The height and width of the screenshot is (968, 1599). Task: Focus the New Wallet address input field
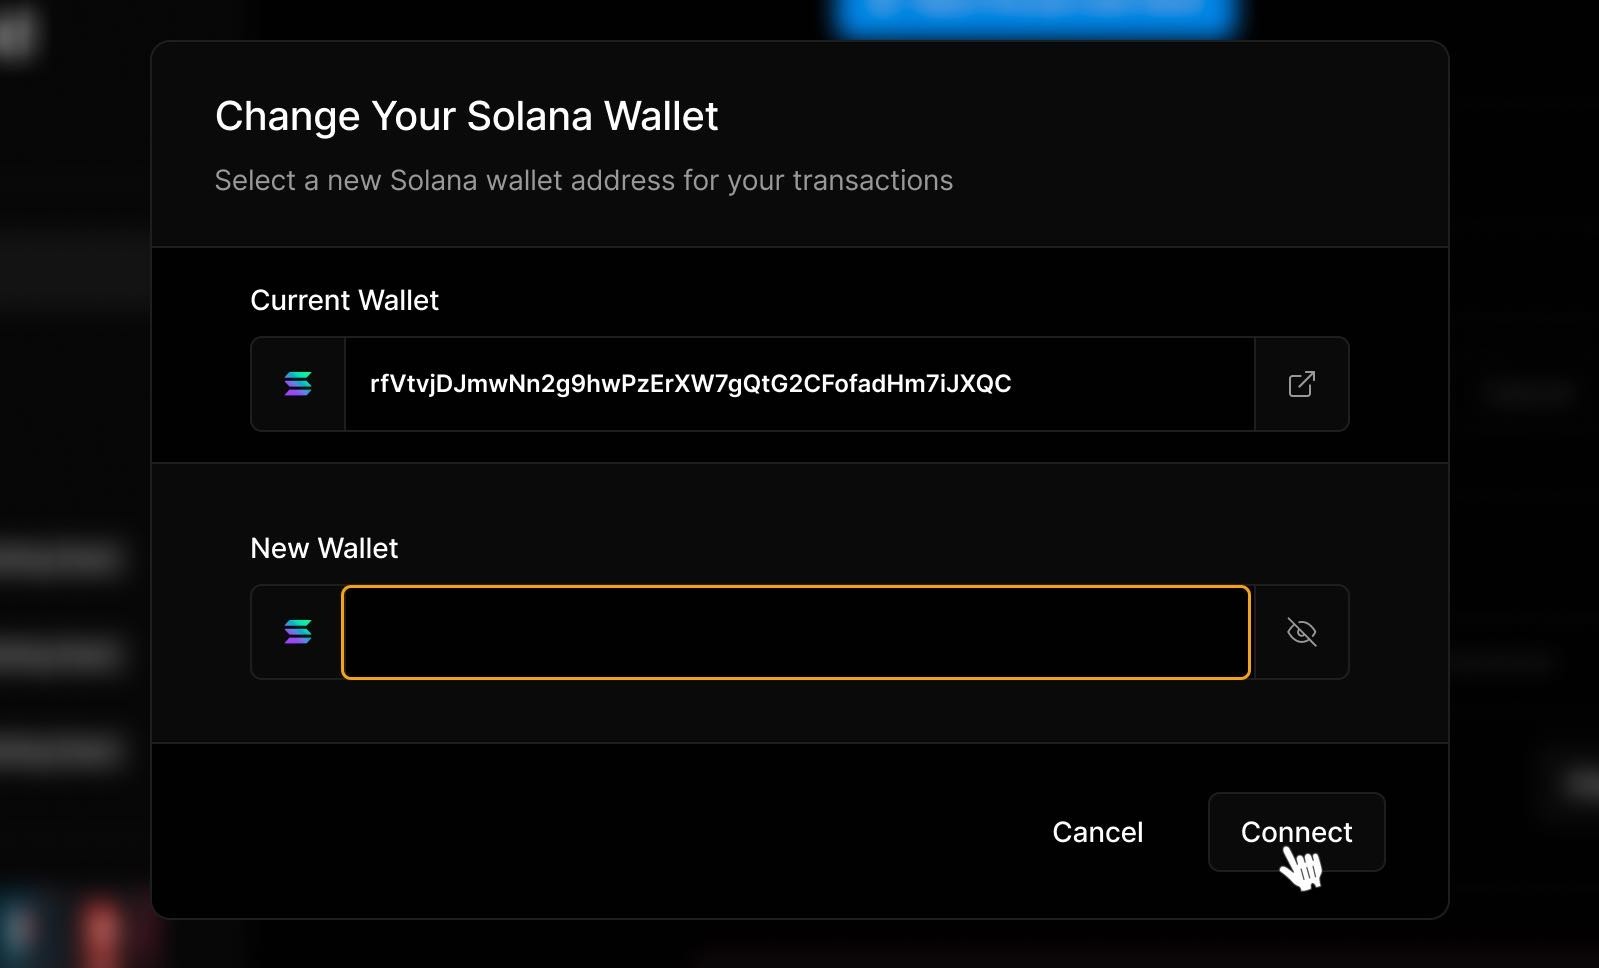click(x=796, y=632)
